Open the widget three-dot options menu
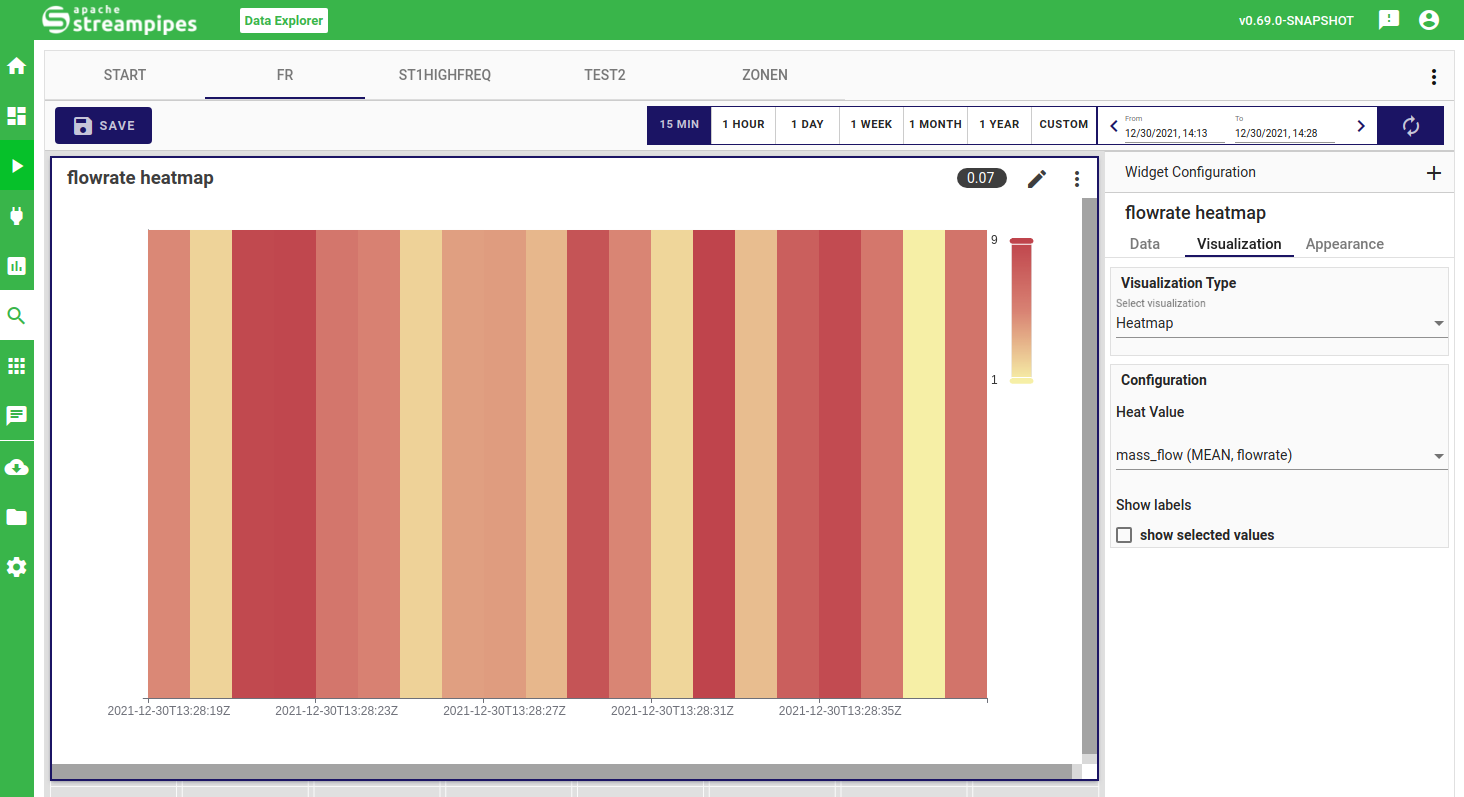Viewport: 1464px width, 797px height. point(1077,179)
